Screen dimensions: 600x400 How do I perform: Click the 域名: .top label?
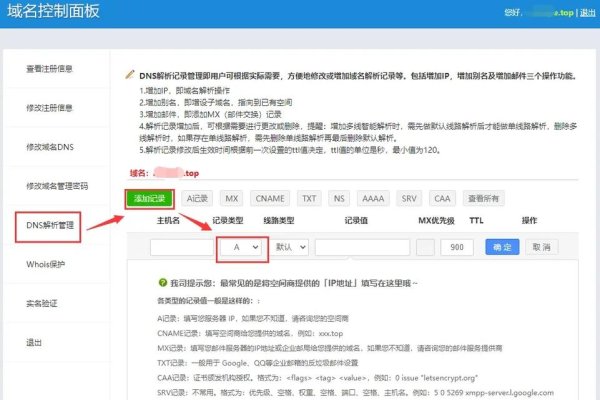pos(164,173)
